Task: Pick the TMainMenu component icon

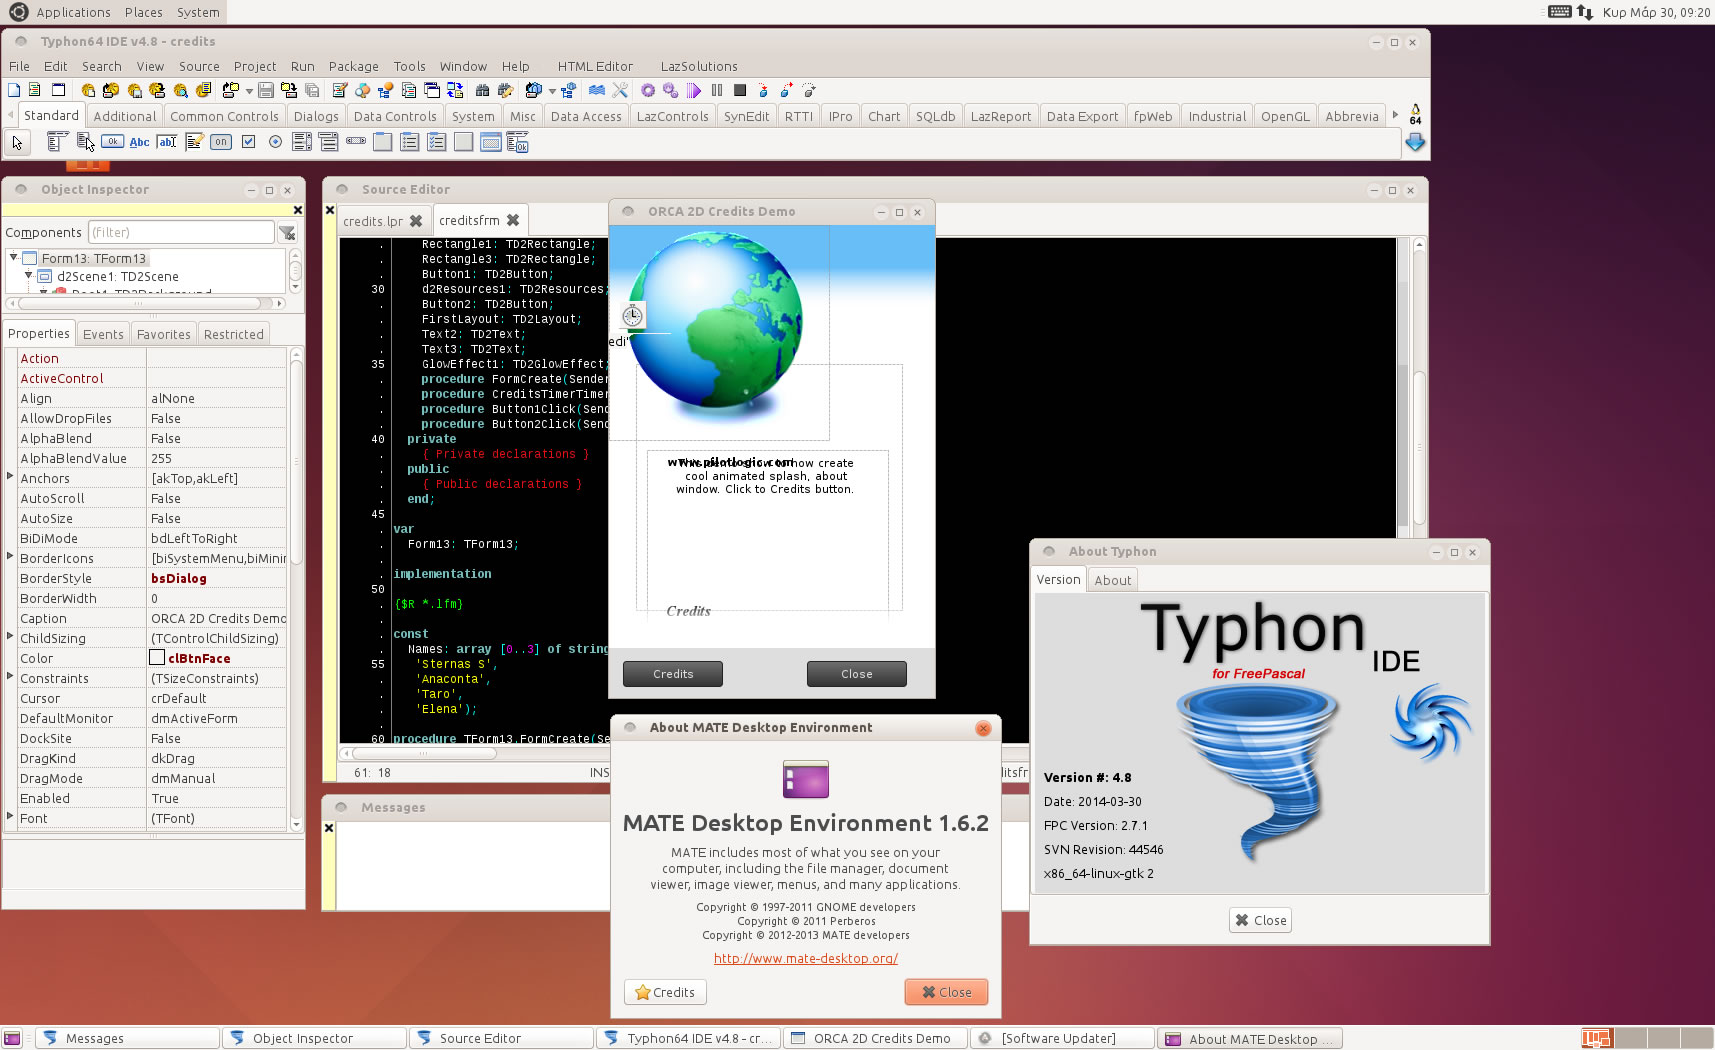Action: [58, 142]
